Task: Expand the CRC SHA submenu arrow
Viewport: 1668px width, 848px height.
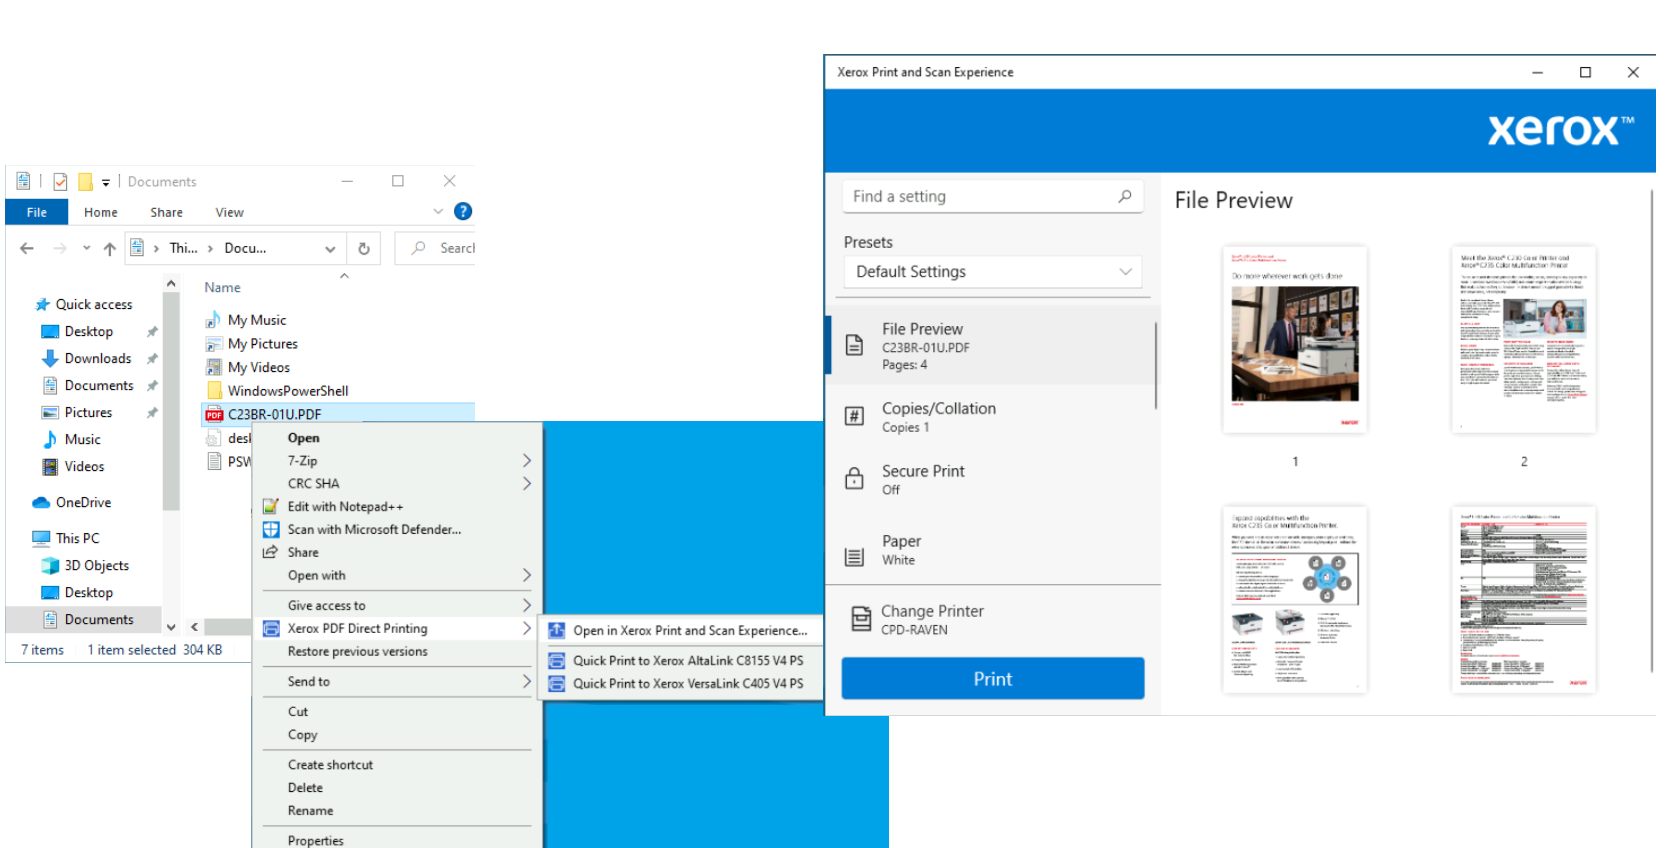Action: [526, 483]
